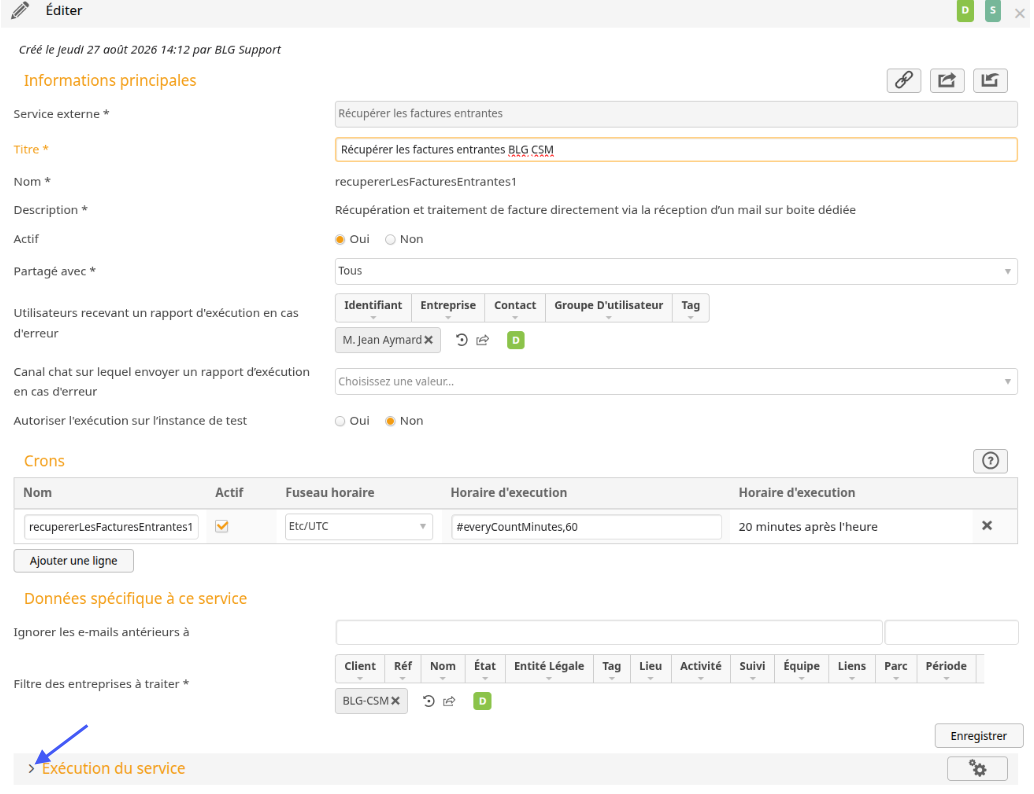Click the #everyCountMinutes,60 schedule field
Screen dimensions: 1034x794
pos(586,527)
